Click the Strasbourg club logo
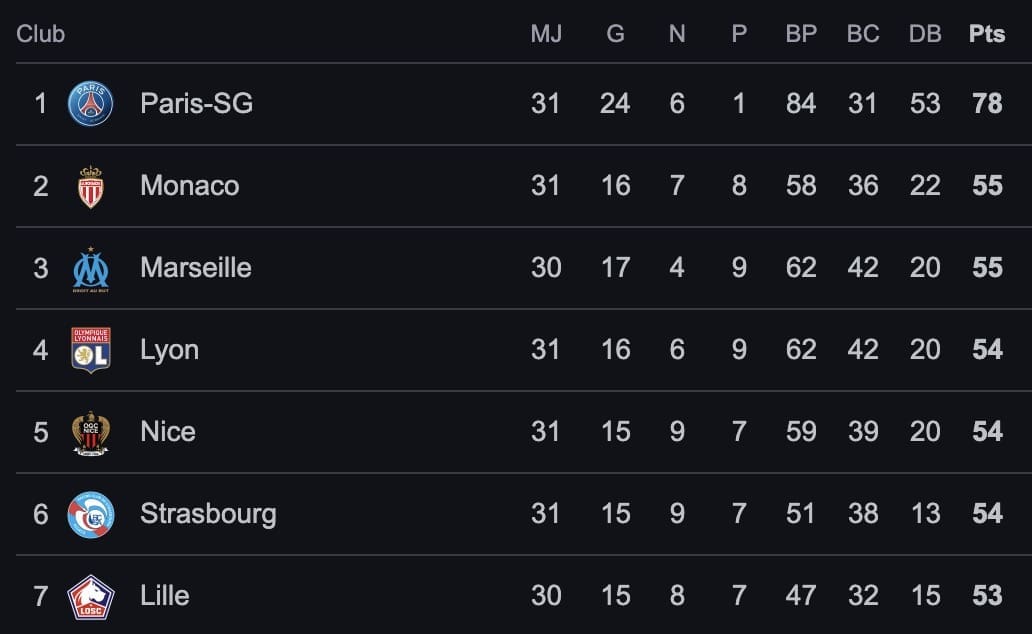The height and width of the screenshot is (634, 1032). pos(90,515)
